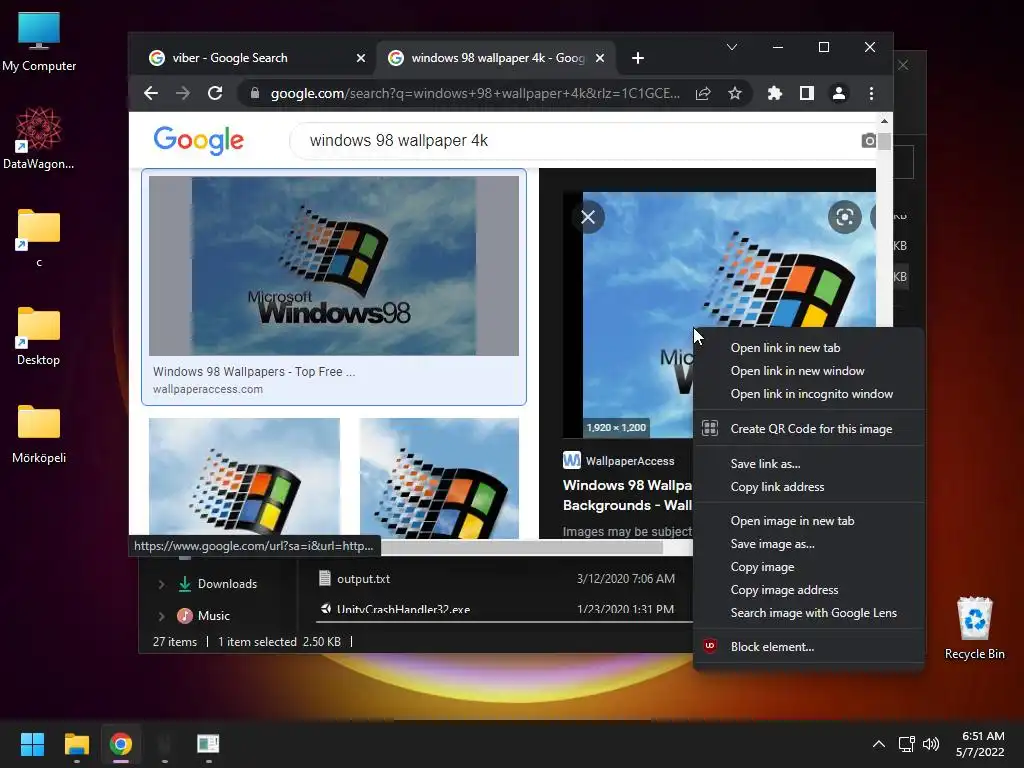Choose Open link in new window
This screenshot has height=768, width=1024.
797,371
